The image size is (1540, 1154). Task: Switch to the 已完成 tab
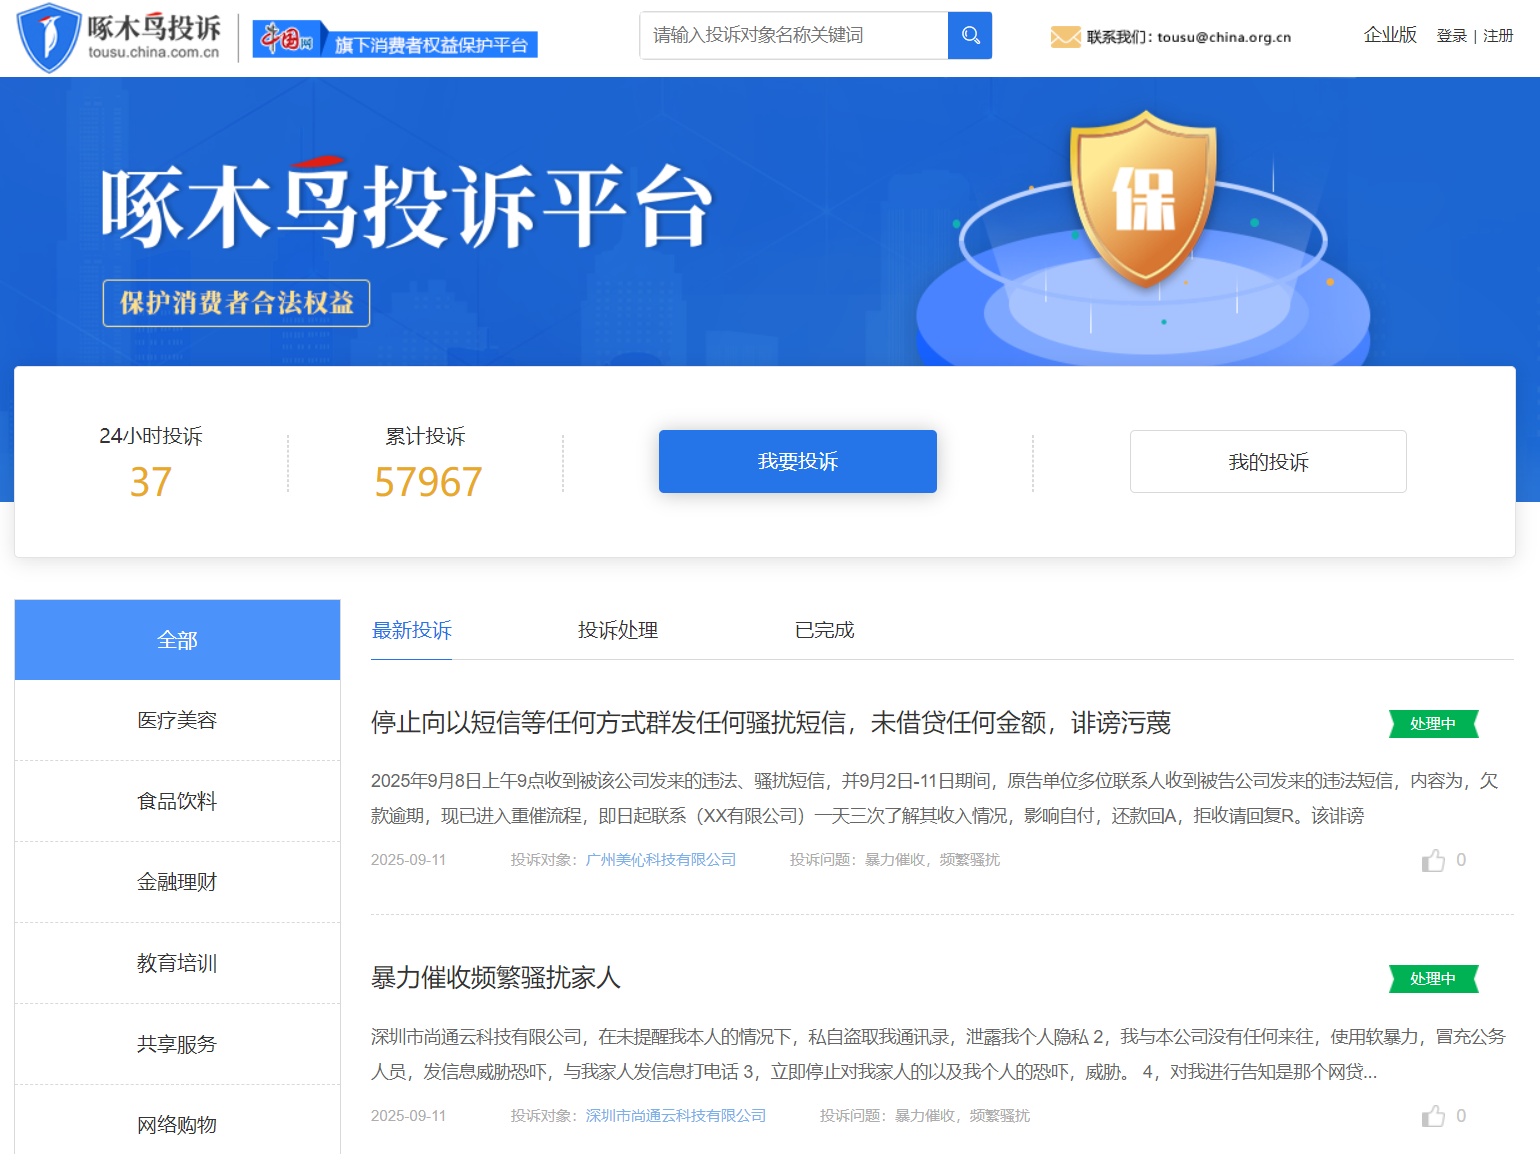click(824, 630)
